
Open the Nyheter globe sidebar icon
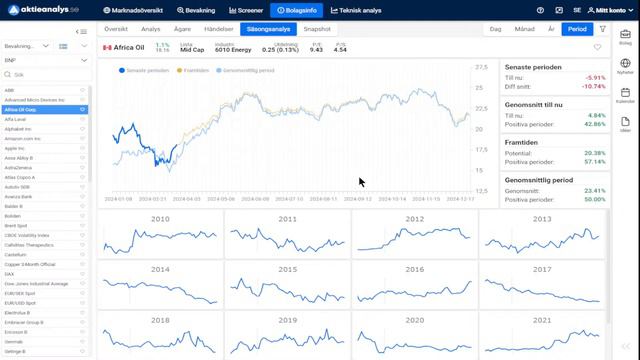[x=625, y=66]
